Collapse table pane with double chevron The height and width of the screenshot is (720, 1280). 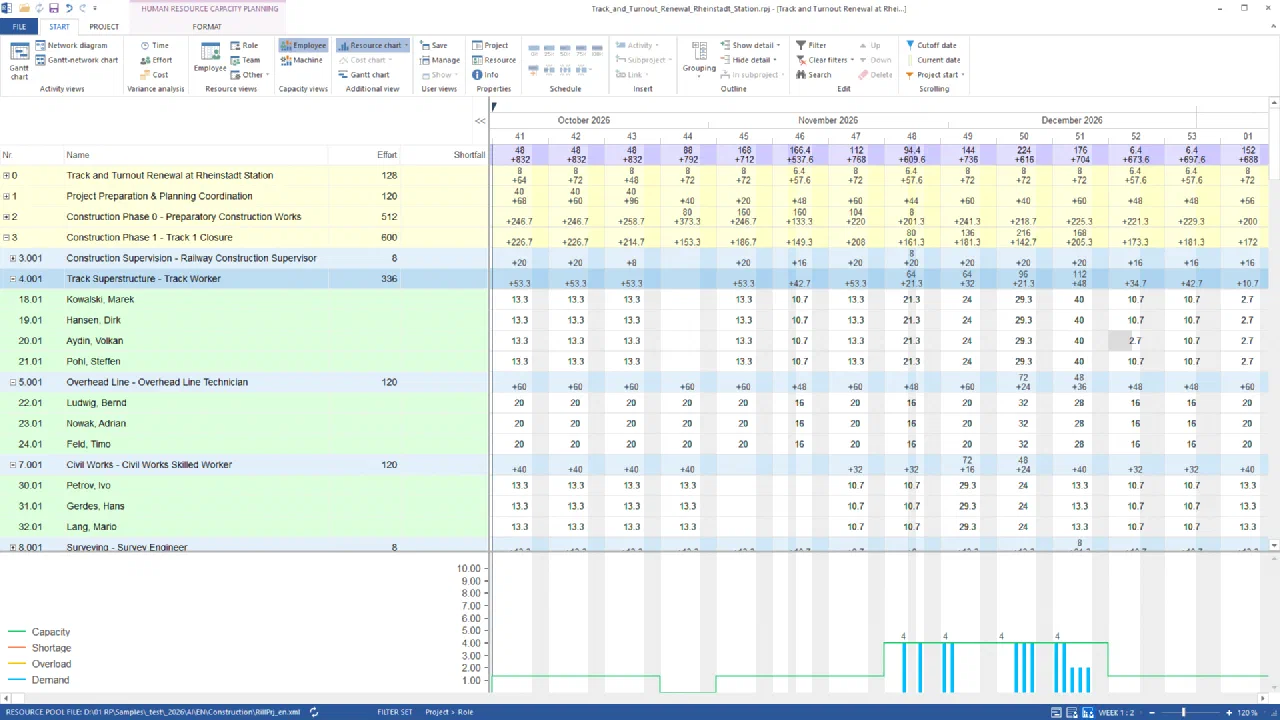click(480, 121)
